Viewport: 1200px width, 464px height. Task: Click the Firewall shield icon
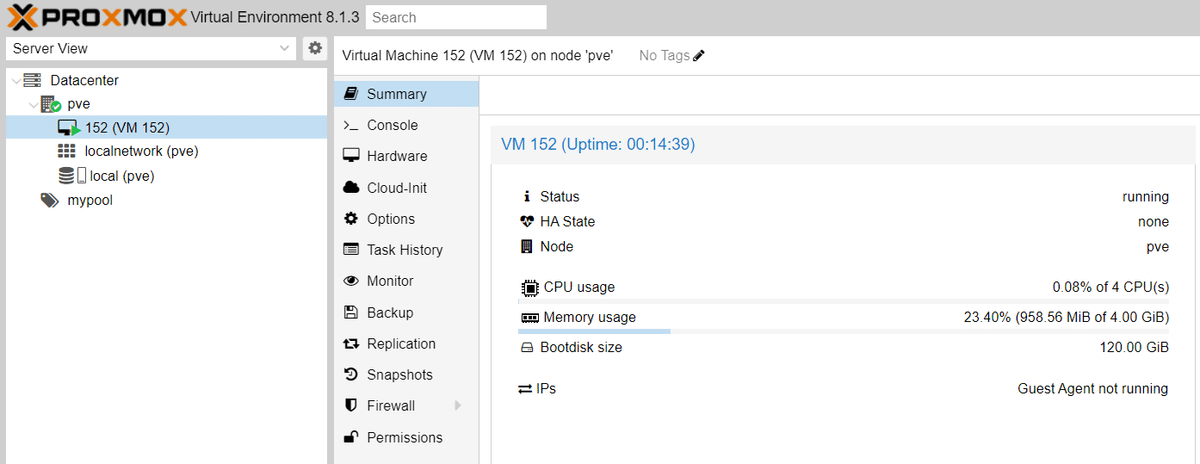coord(350,405)
